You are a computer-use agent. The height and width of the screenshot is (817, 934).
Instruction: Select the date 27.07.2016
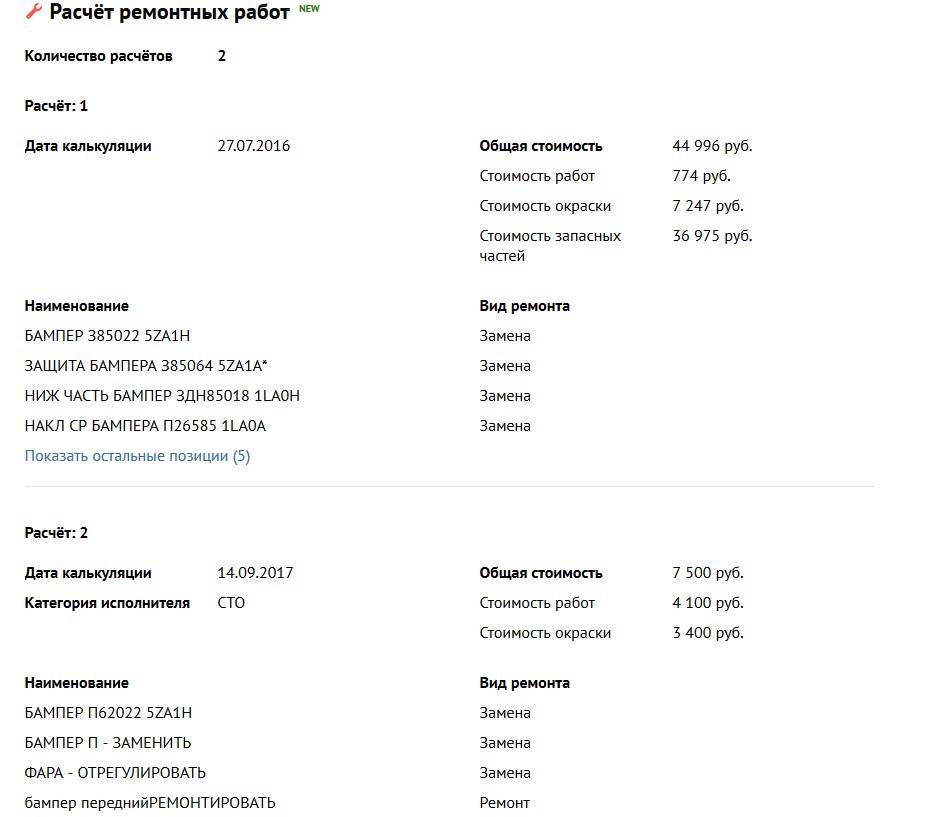pos(253,146)
